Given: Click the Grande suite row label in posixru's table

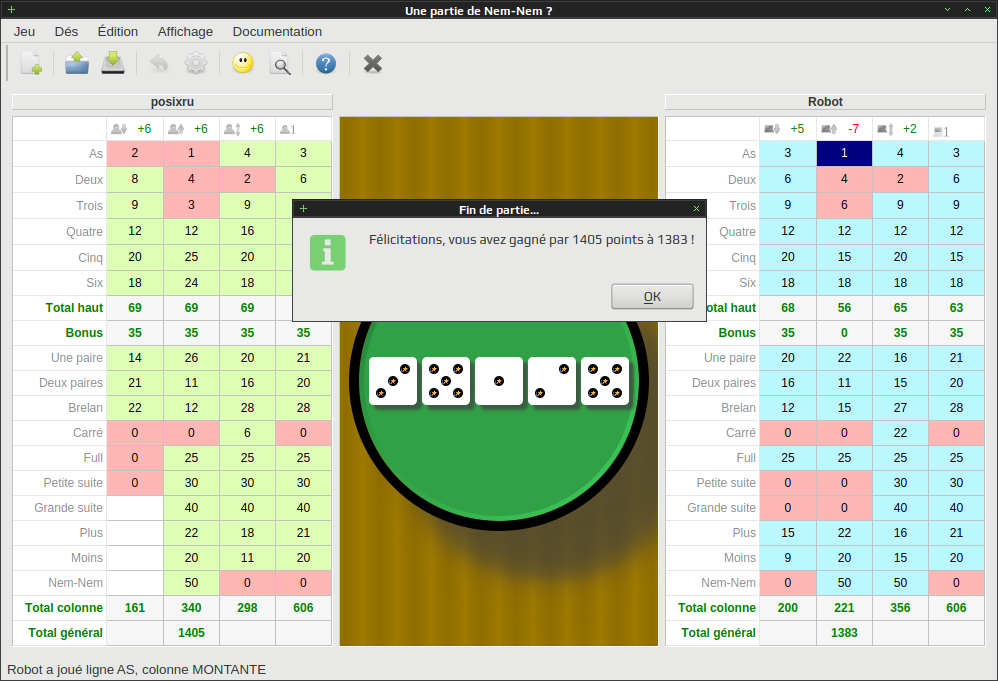Looking at the screenshot, I should tap(68, 508).
